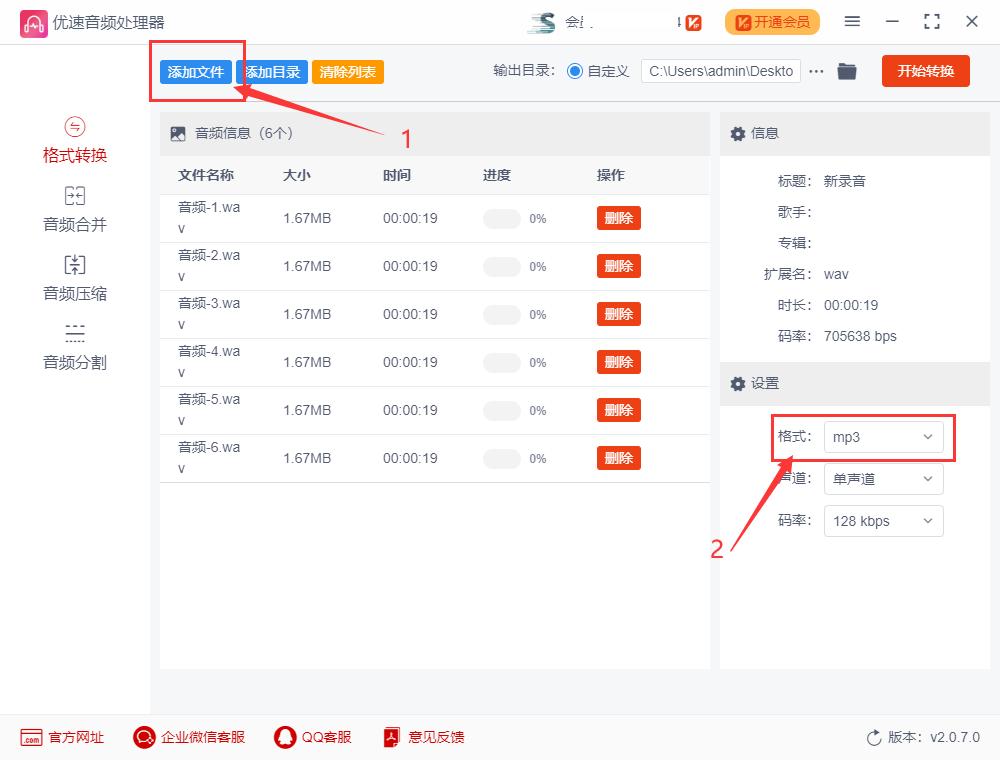This screenshot has height=760, width=1000.
Task: Click the 意见反馈 feedback icon
Action: (x=390, y=737)
